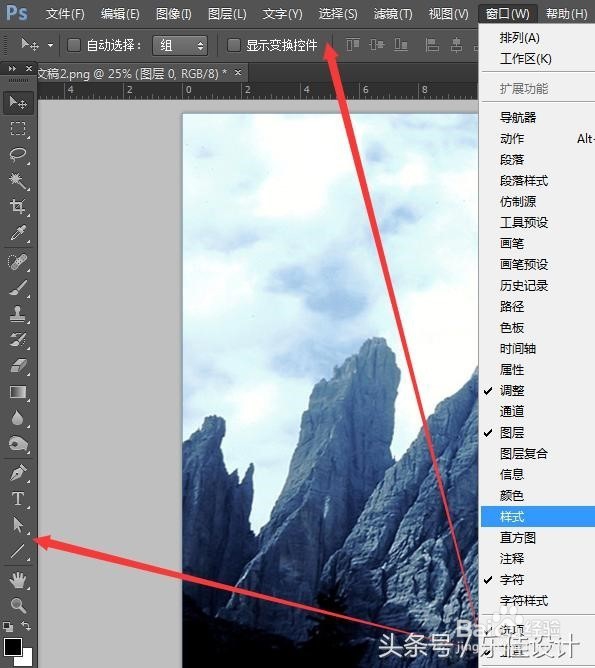Open the Move tool preset picker arrow
595x668 pixels.
pos(50,45)
